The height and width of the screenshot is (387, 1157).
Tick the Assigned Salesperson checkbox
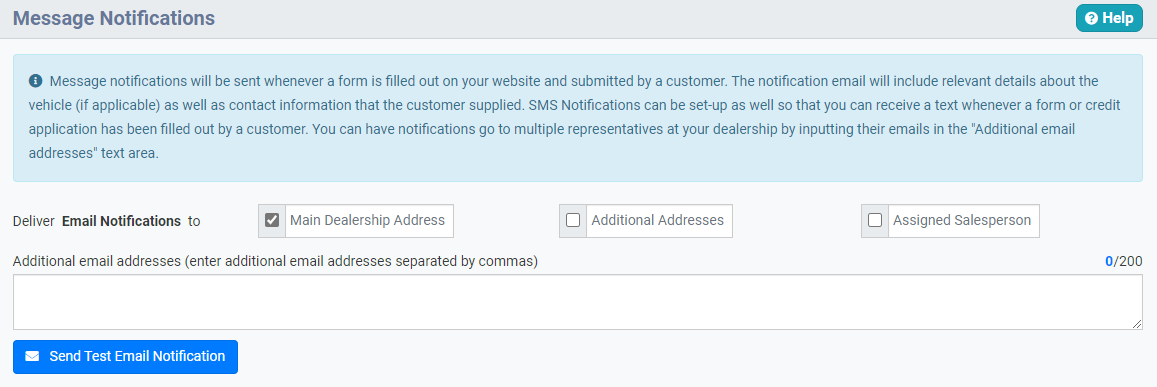point(875,220)
